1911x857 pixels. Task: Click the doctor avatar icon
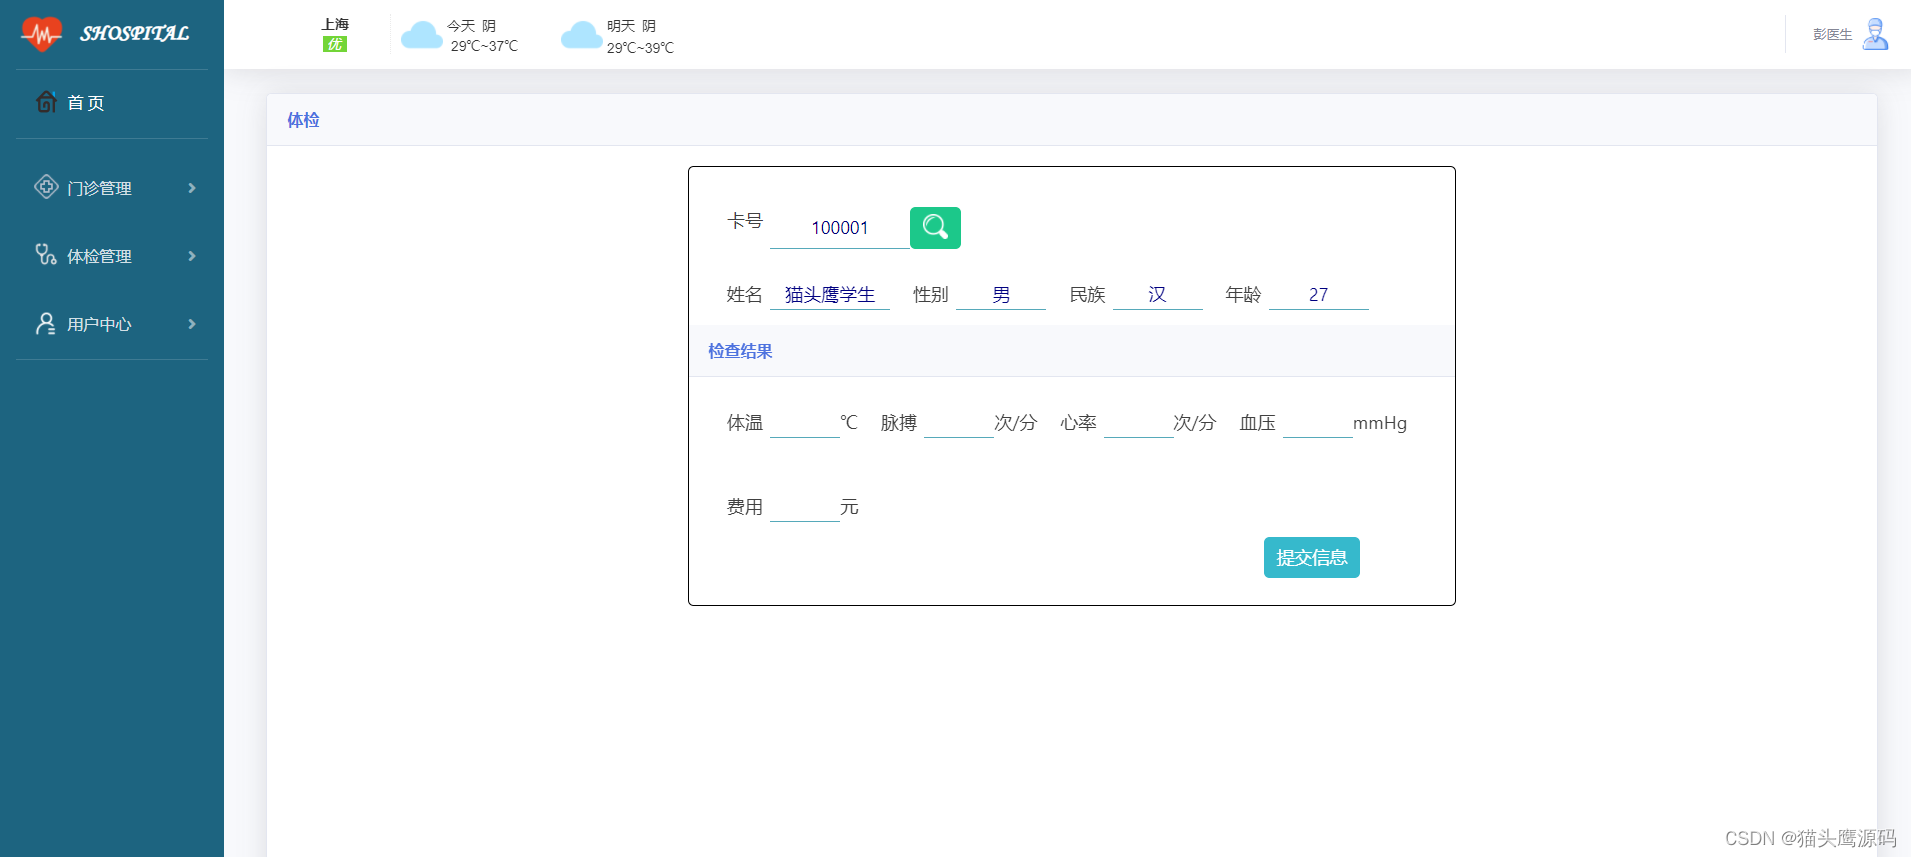[x=1875, y=34]
